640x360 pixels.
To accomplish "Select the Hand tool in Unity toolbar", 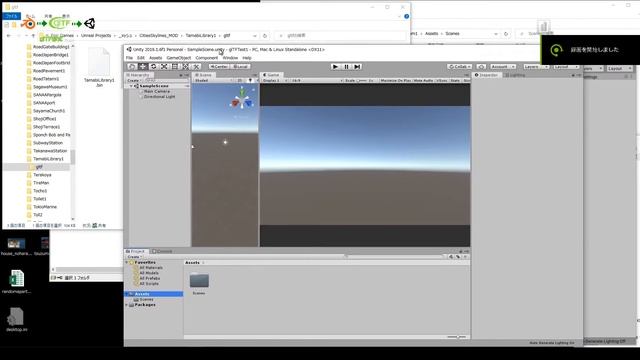I will pos(132,67).
